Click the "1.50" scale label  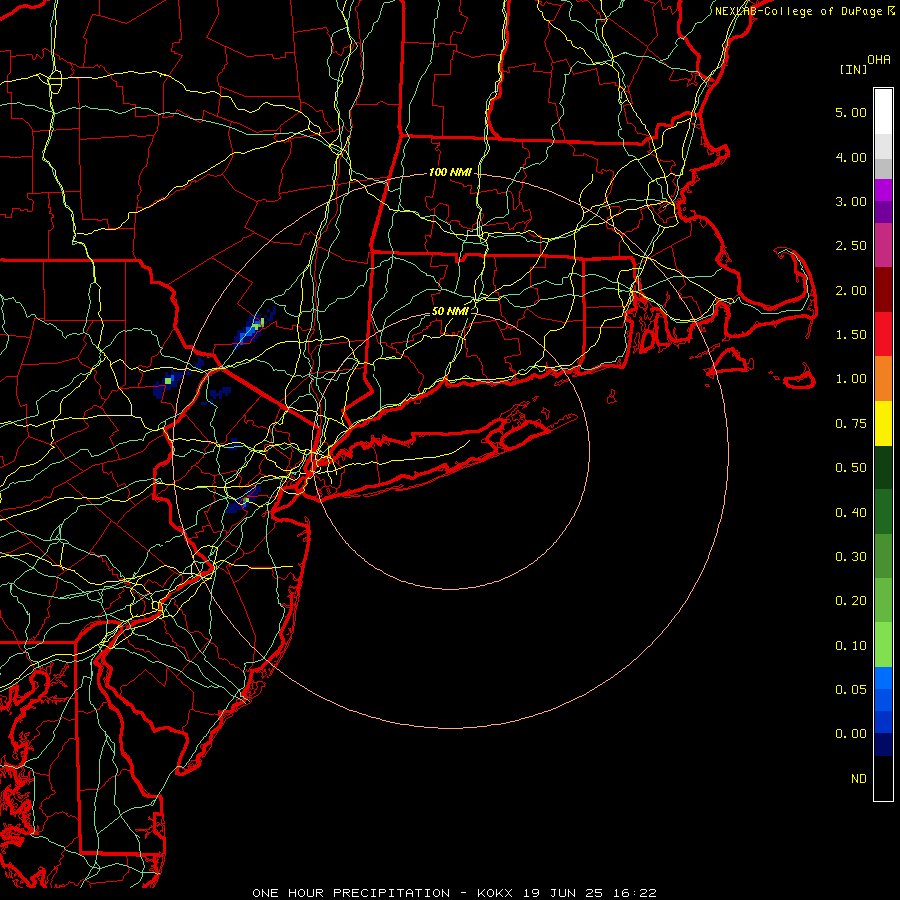click(851, 335)
